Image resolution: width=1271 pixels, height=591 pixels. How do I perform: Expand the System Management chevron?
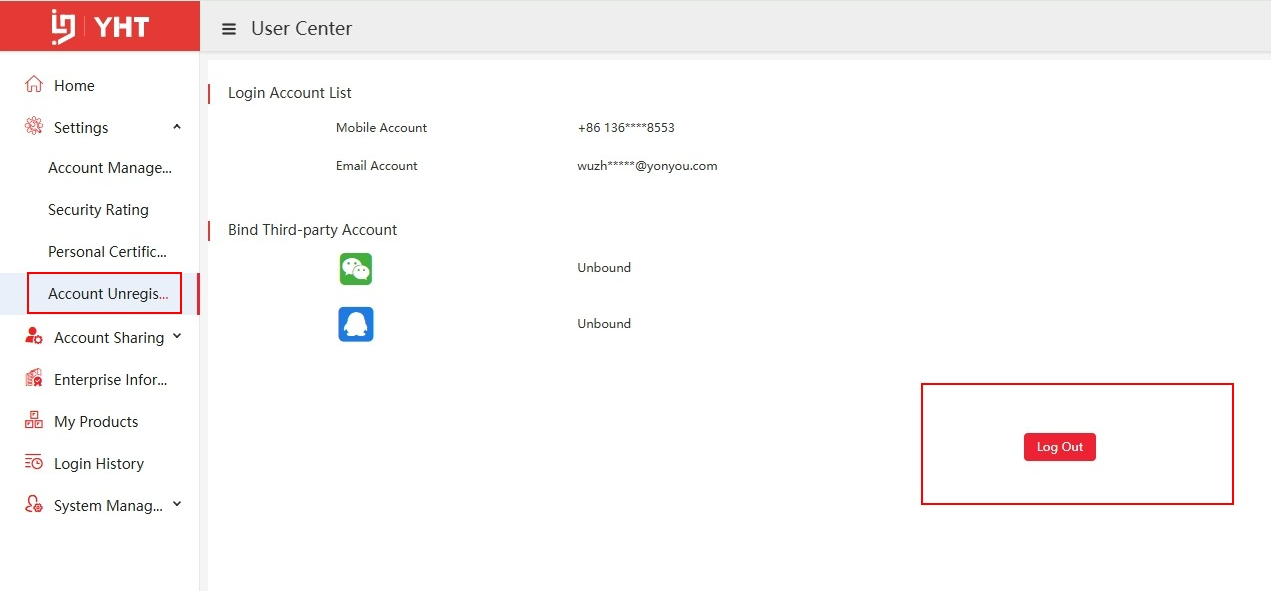click(x=177, y=505)
